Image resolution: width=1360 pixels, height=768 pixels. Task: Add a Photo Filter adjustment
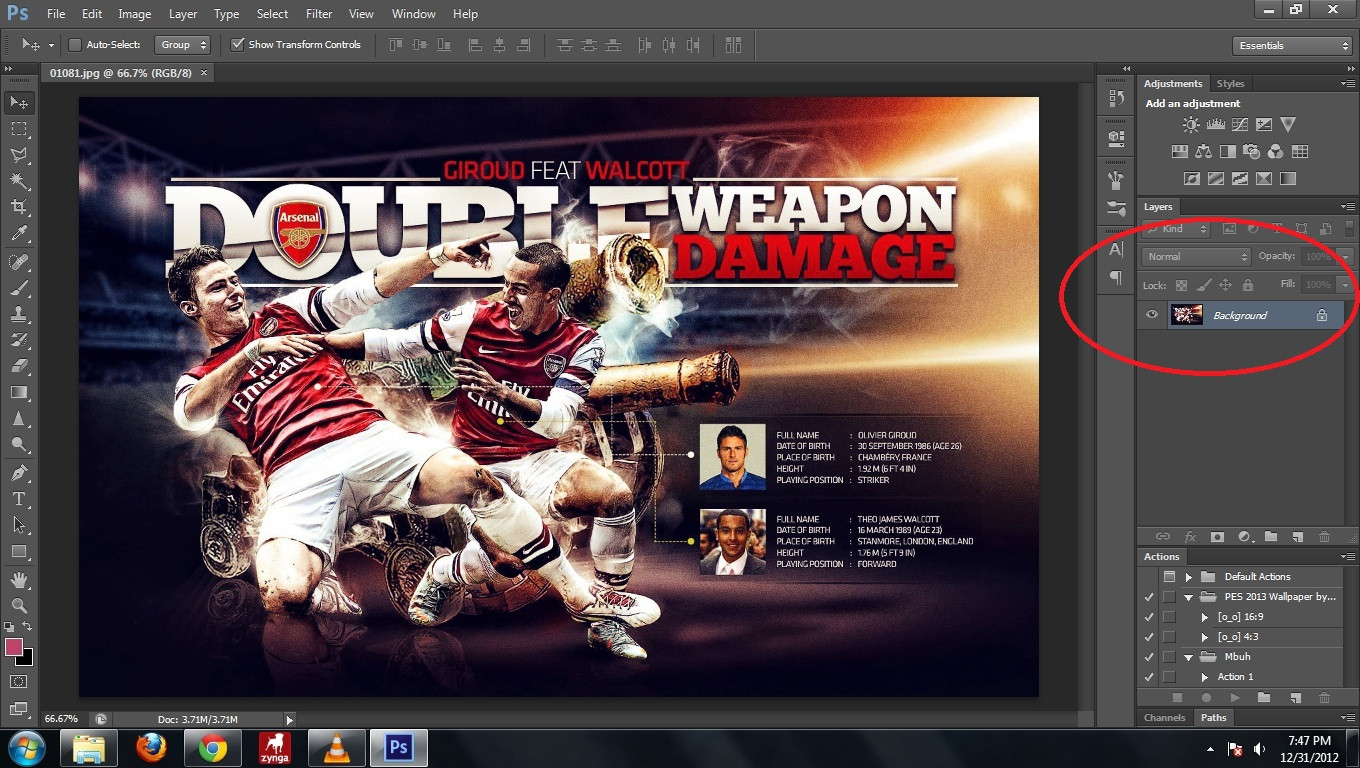point(1251,152)
